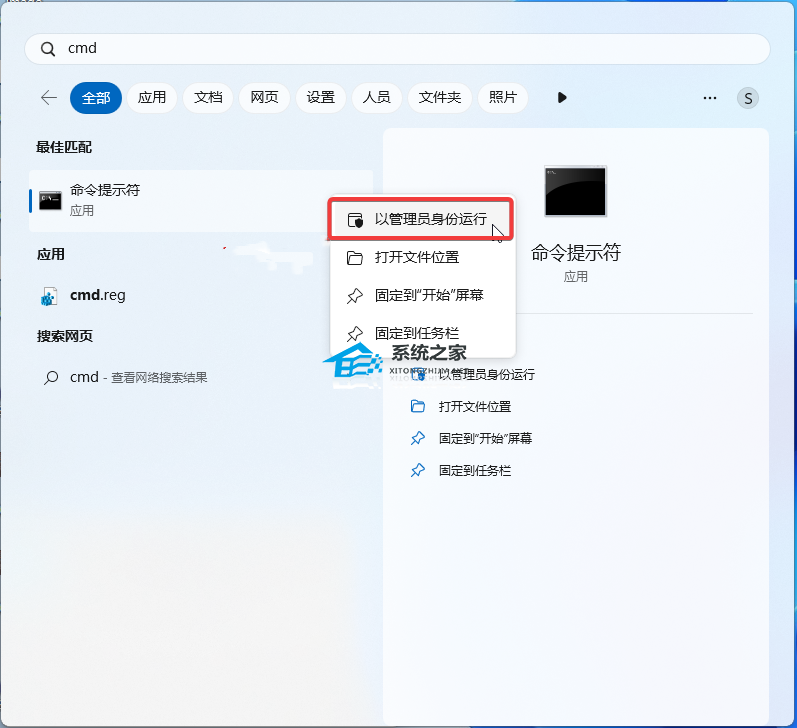This screenshot has height=728, width=797.
Task: Click the cmd search input field
Action: pyautogui.click(x=397, y=49)
